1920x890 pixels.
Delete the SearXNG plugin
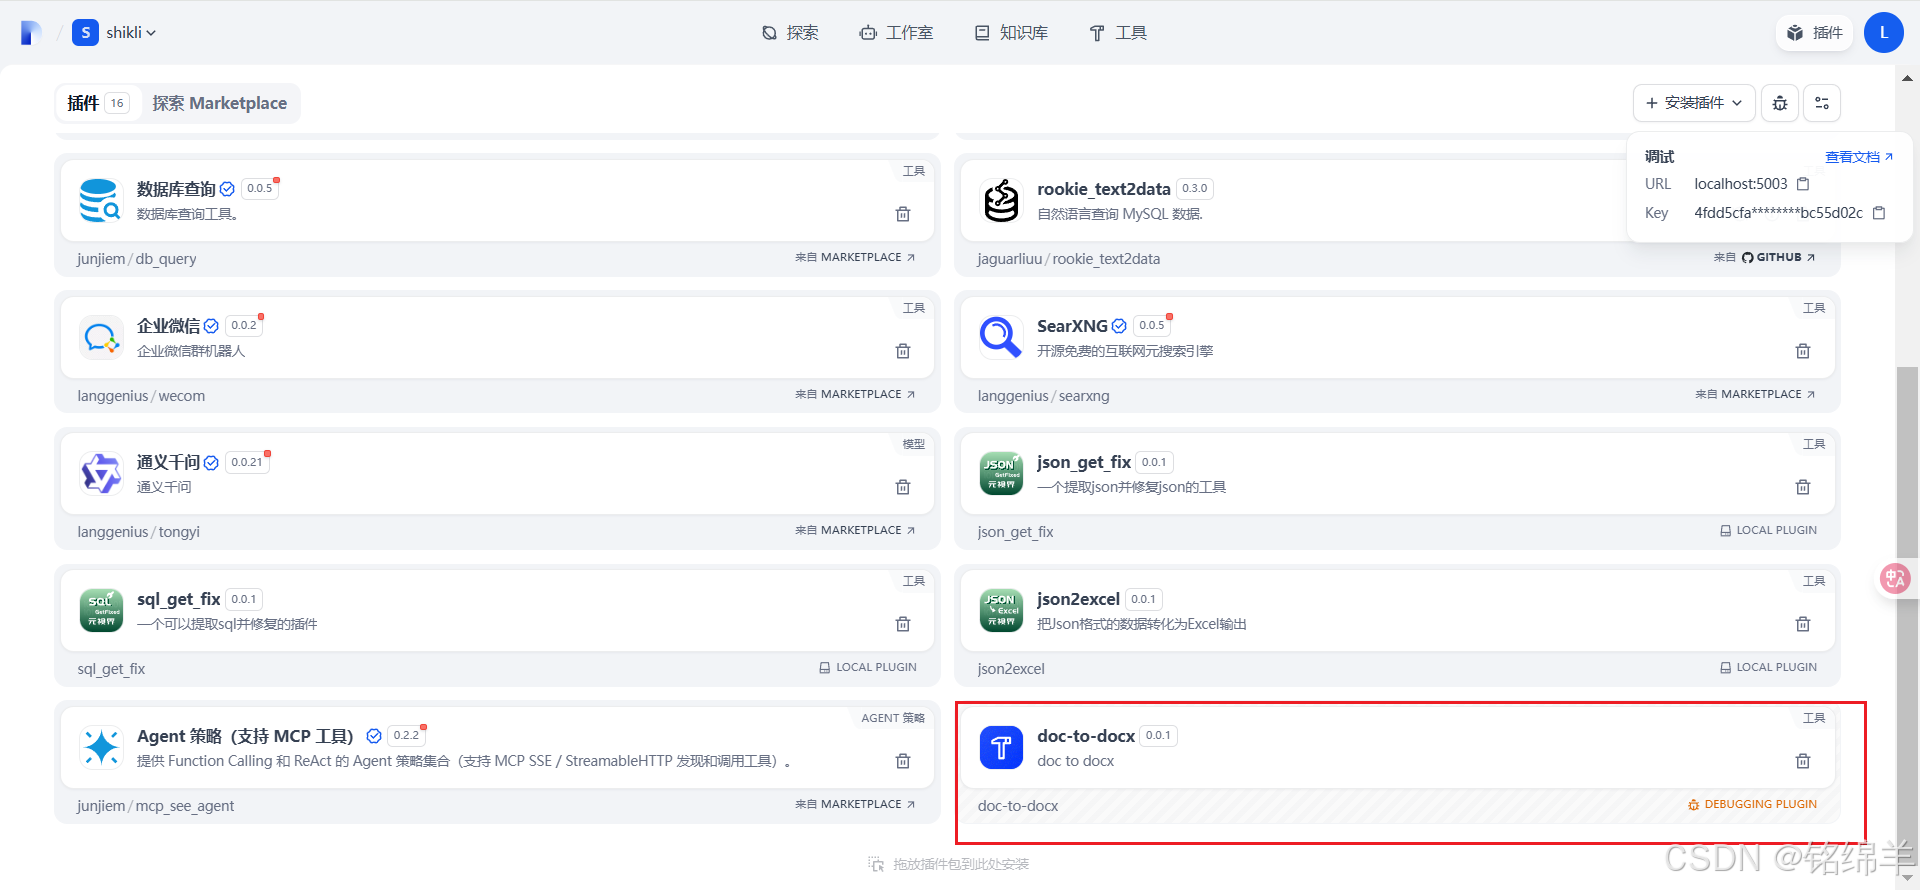[1803, 351]
